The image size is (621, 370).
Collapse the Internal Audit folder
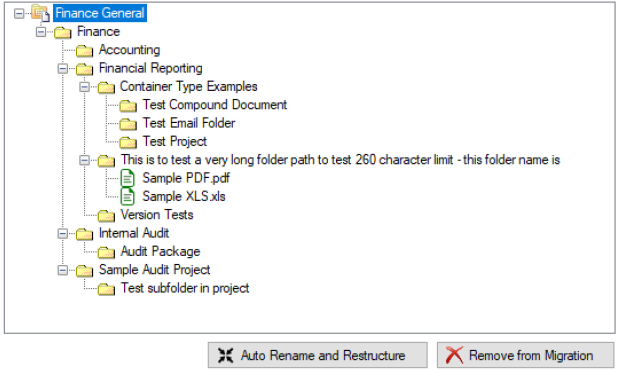[x=63, y=233]
